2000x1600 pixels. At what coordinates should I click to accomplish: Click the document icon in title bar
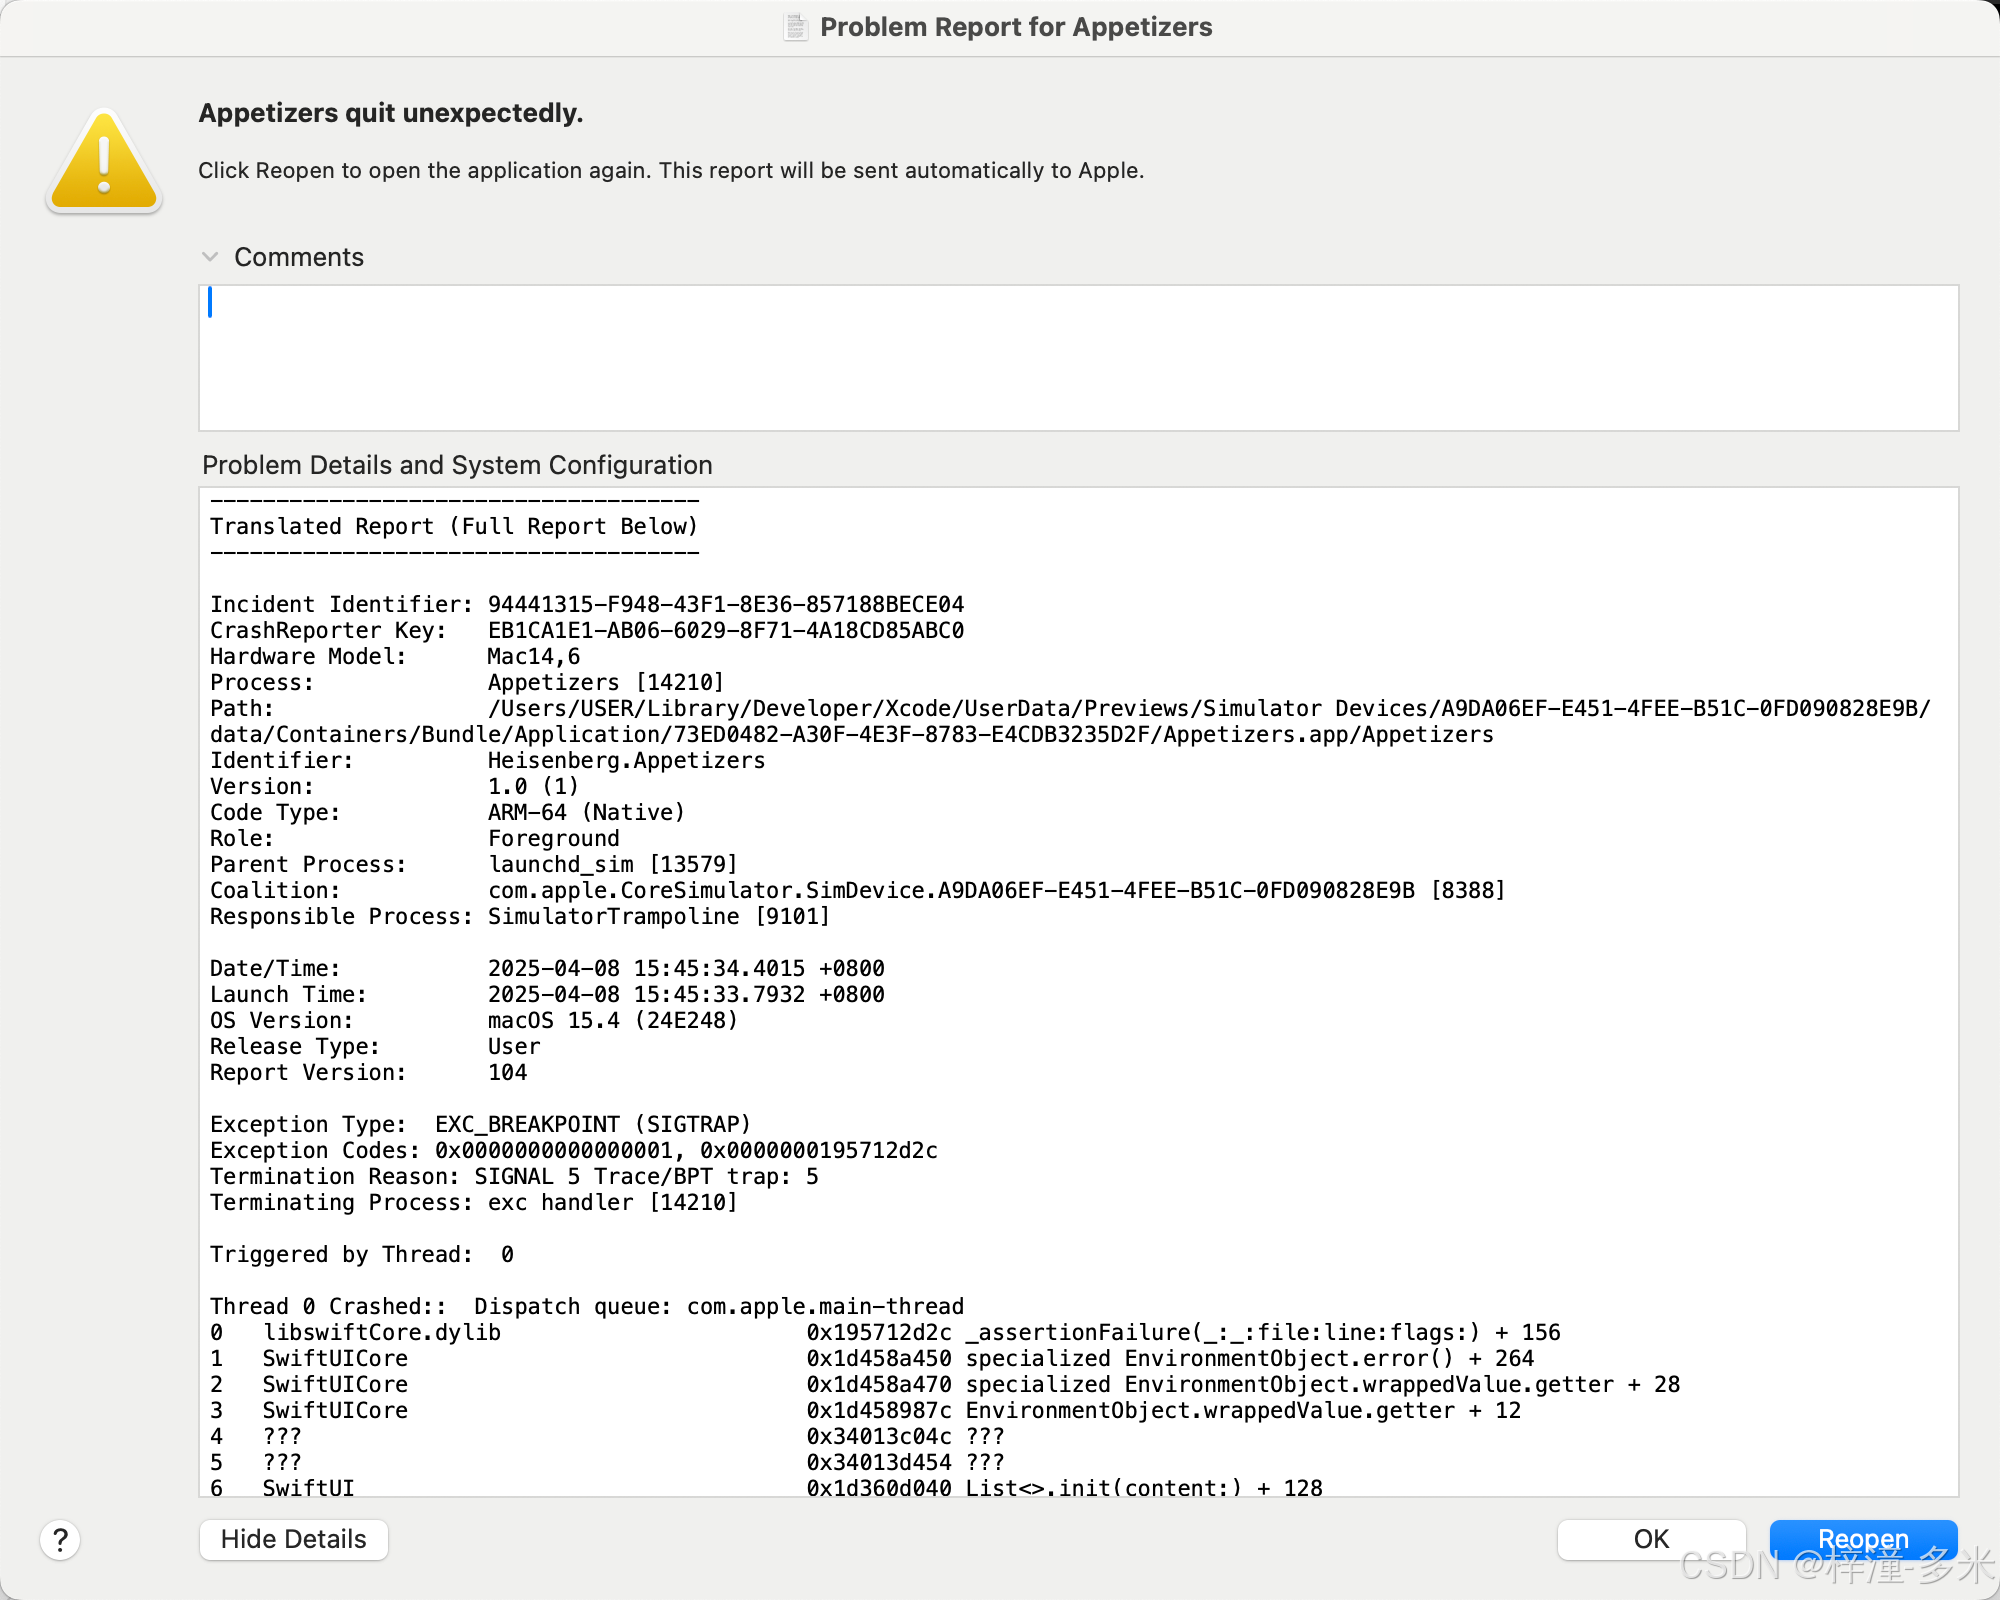[795, 27]
